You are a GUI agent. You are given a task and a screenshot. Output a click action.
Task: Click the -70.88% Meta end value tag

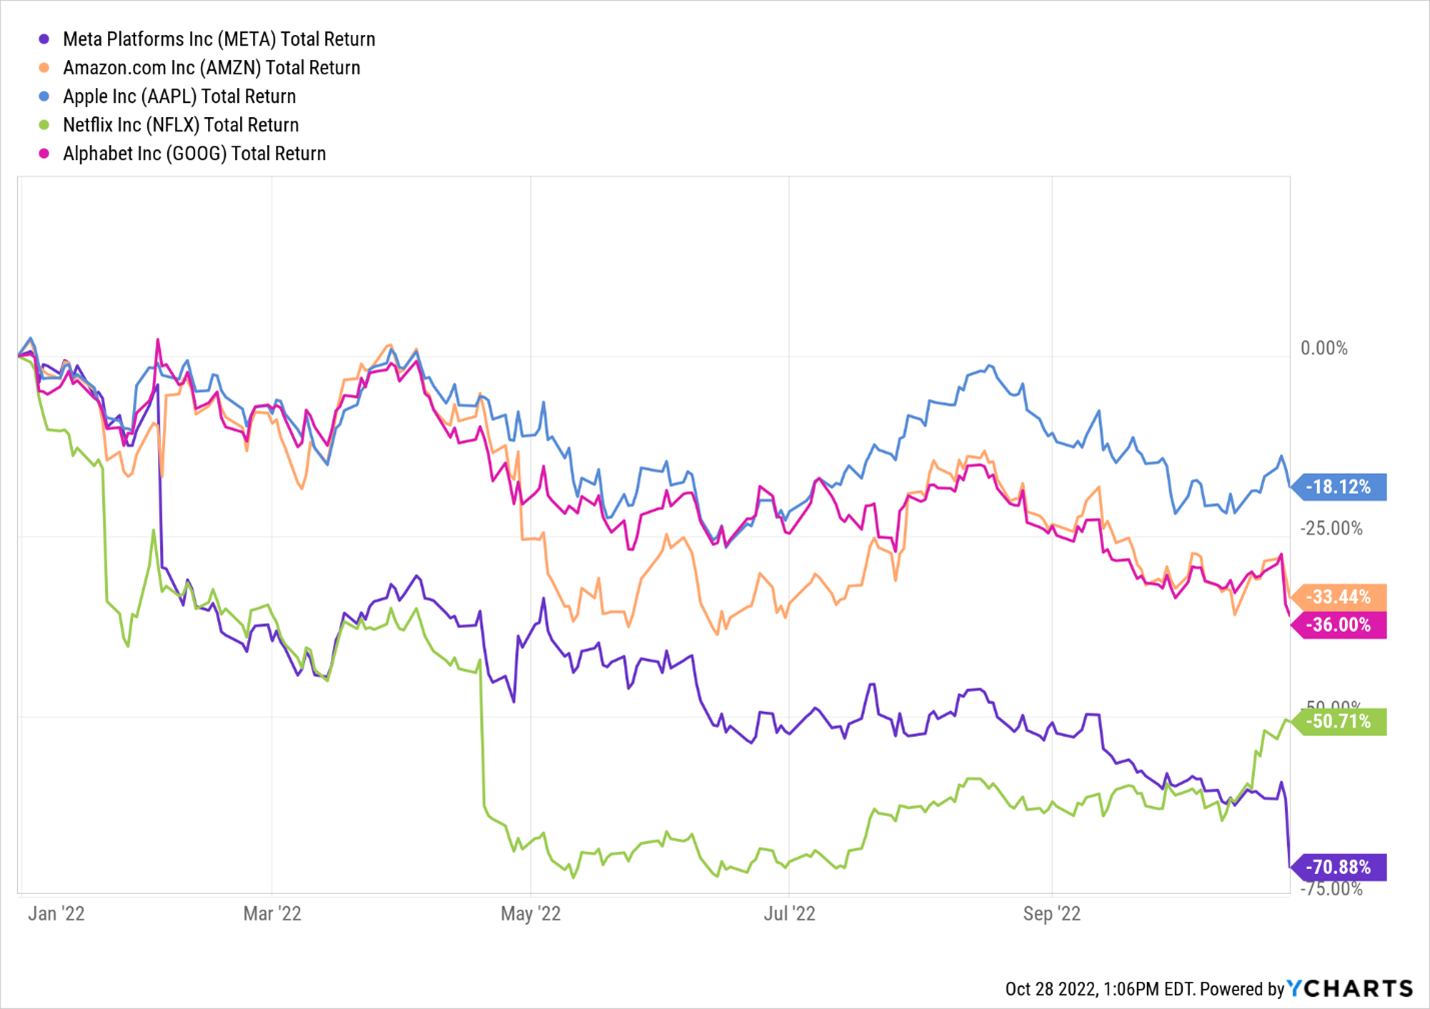(x=1341, y=867)
